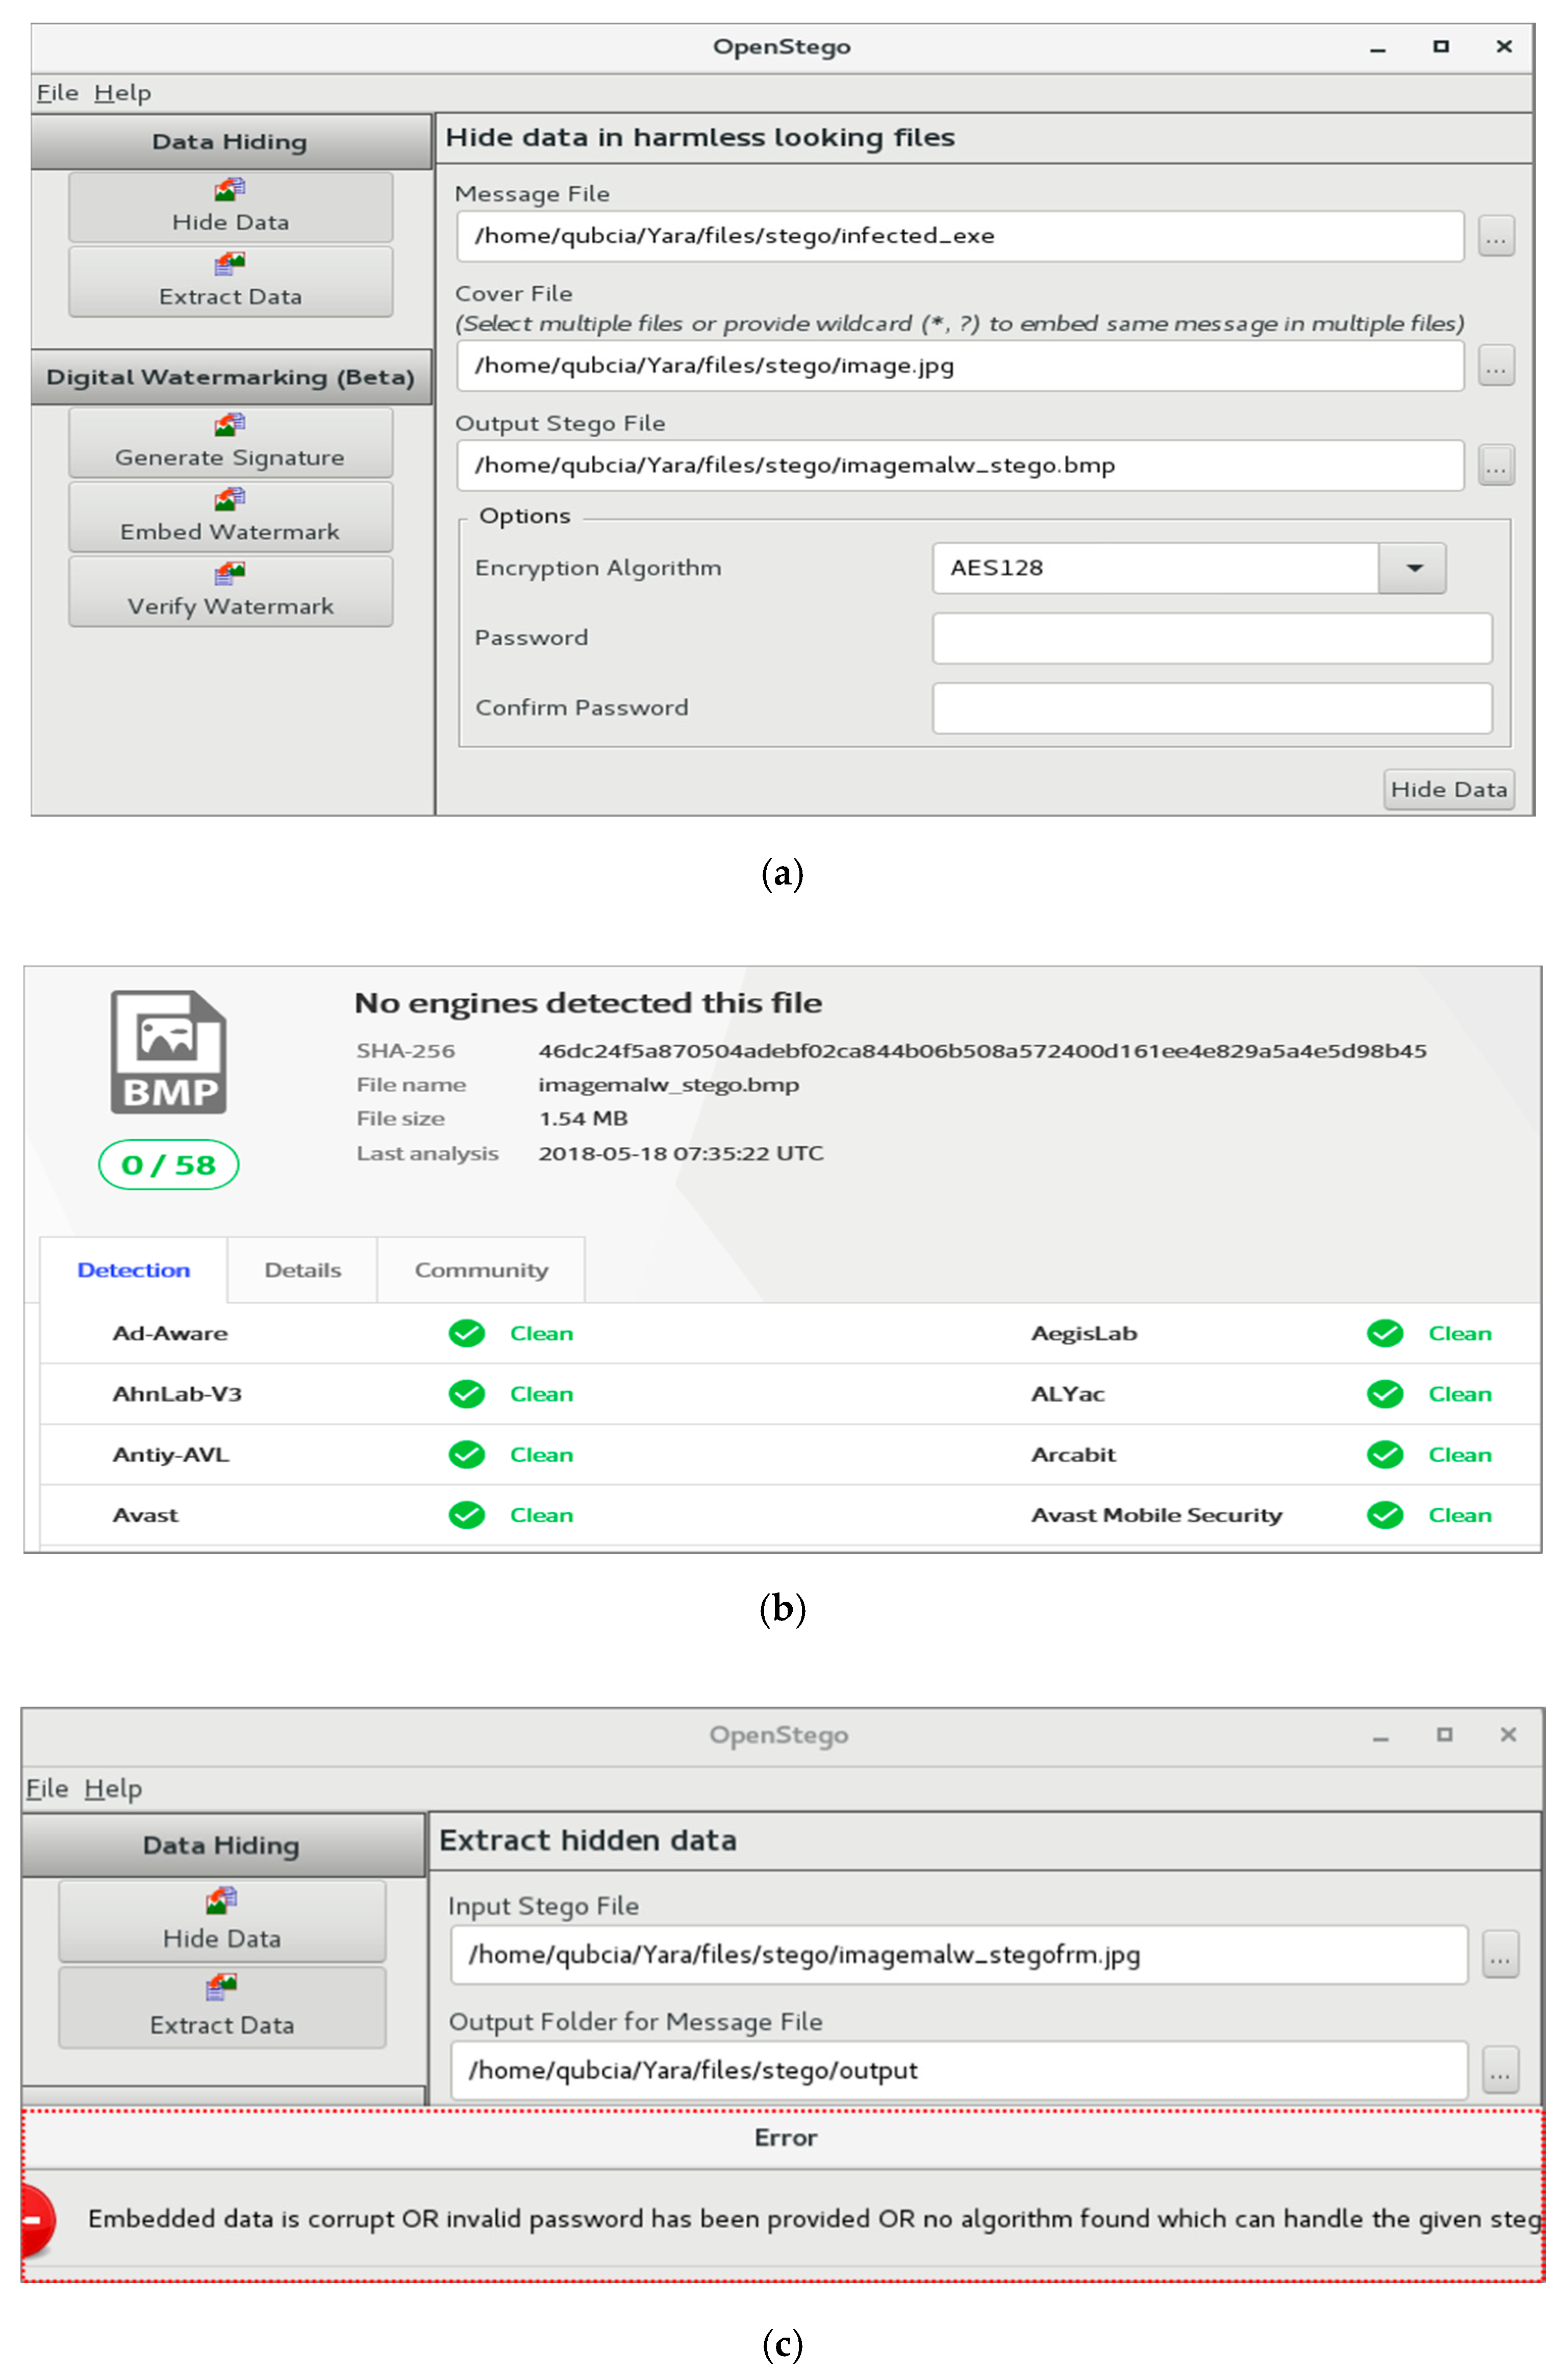Click Cover File path field
Screen dimensions: 1561x2380
point(960,366)
